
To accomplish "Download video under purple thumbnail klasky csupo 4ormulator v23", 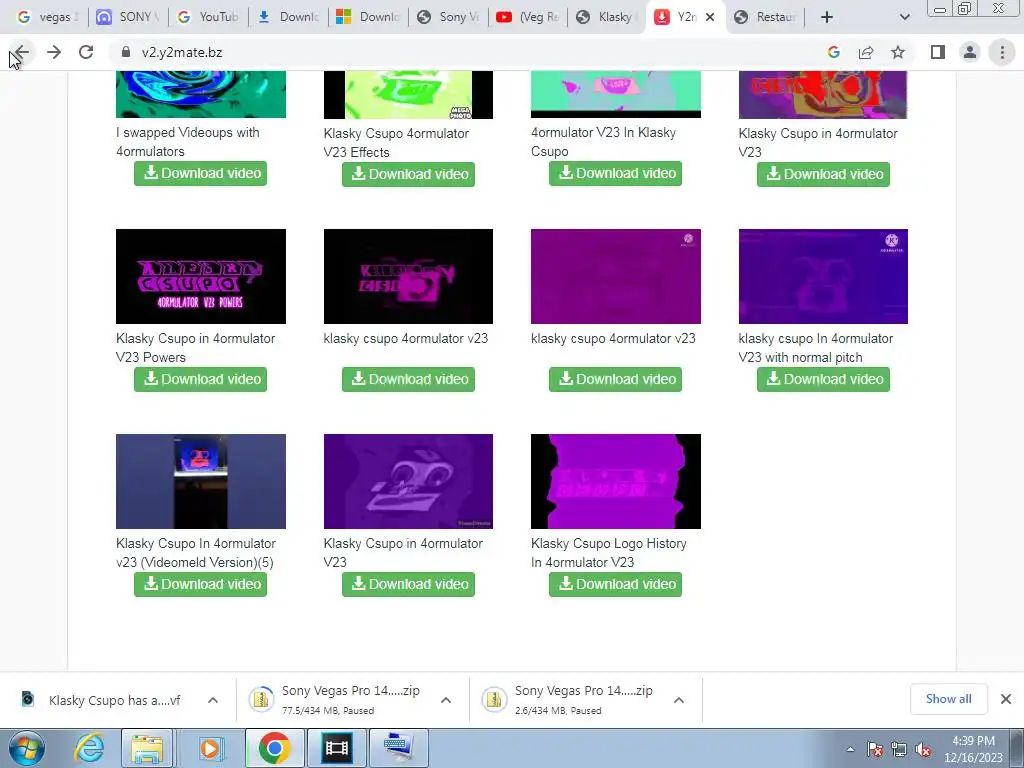I will point(615,379).
